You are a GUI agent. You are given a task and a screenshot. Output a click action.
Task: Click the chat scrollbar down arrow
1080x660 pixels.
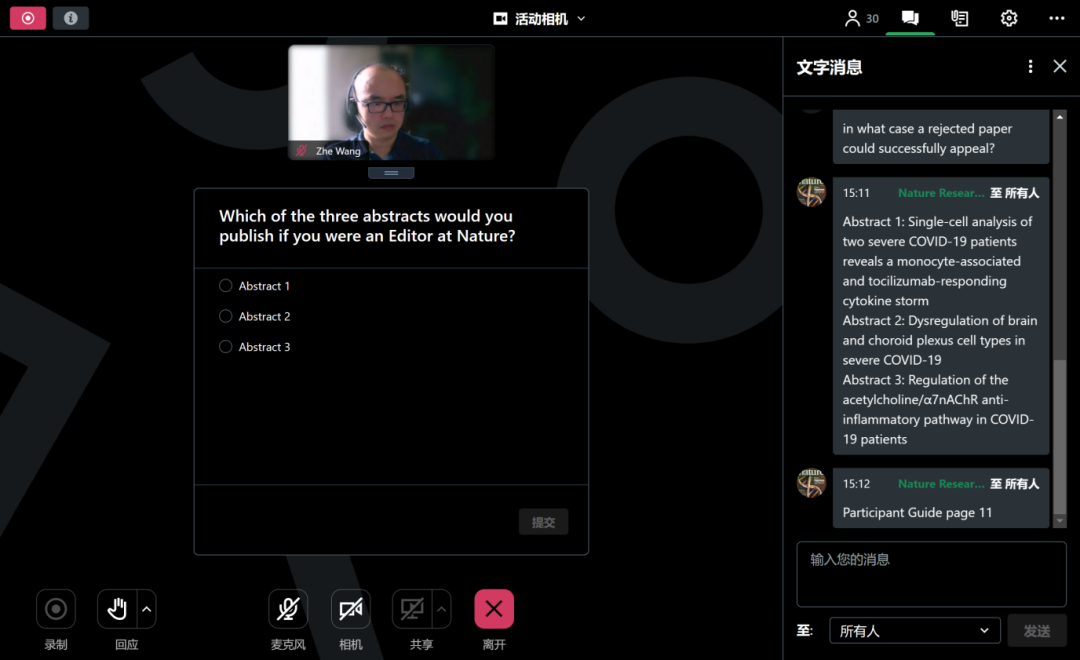[x=1060, y=521]
